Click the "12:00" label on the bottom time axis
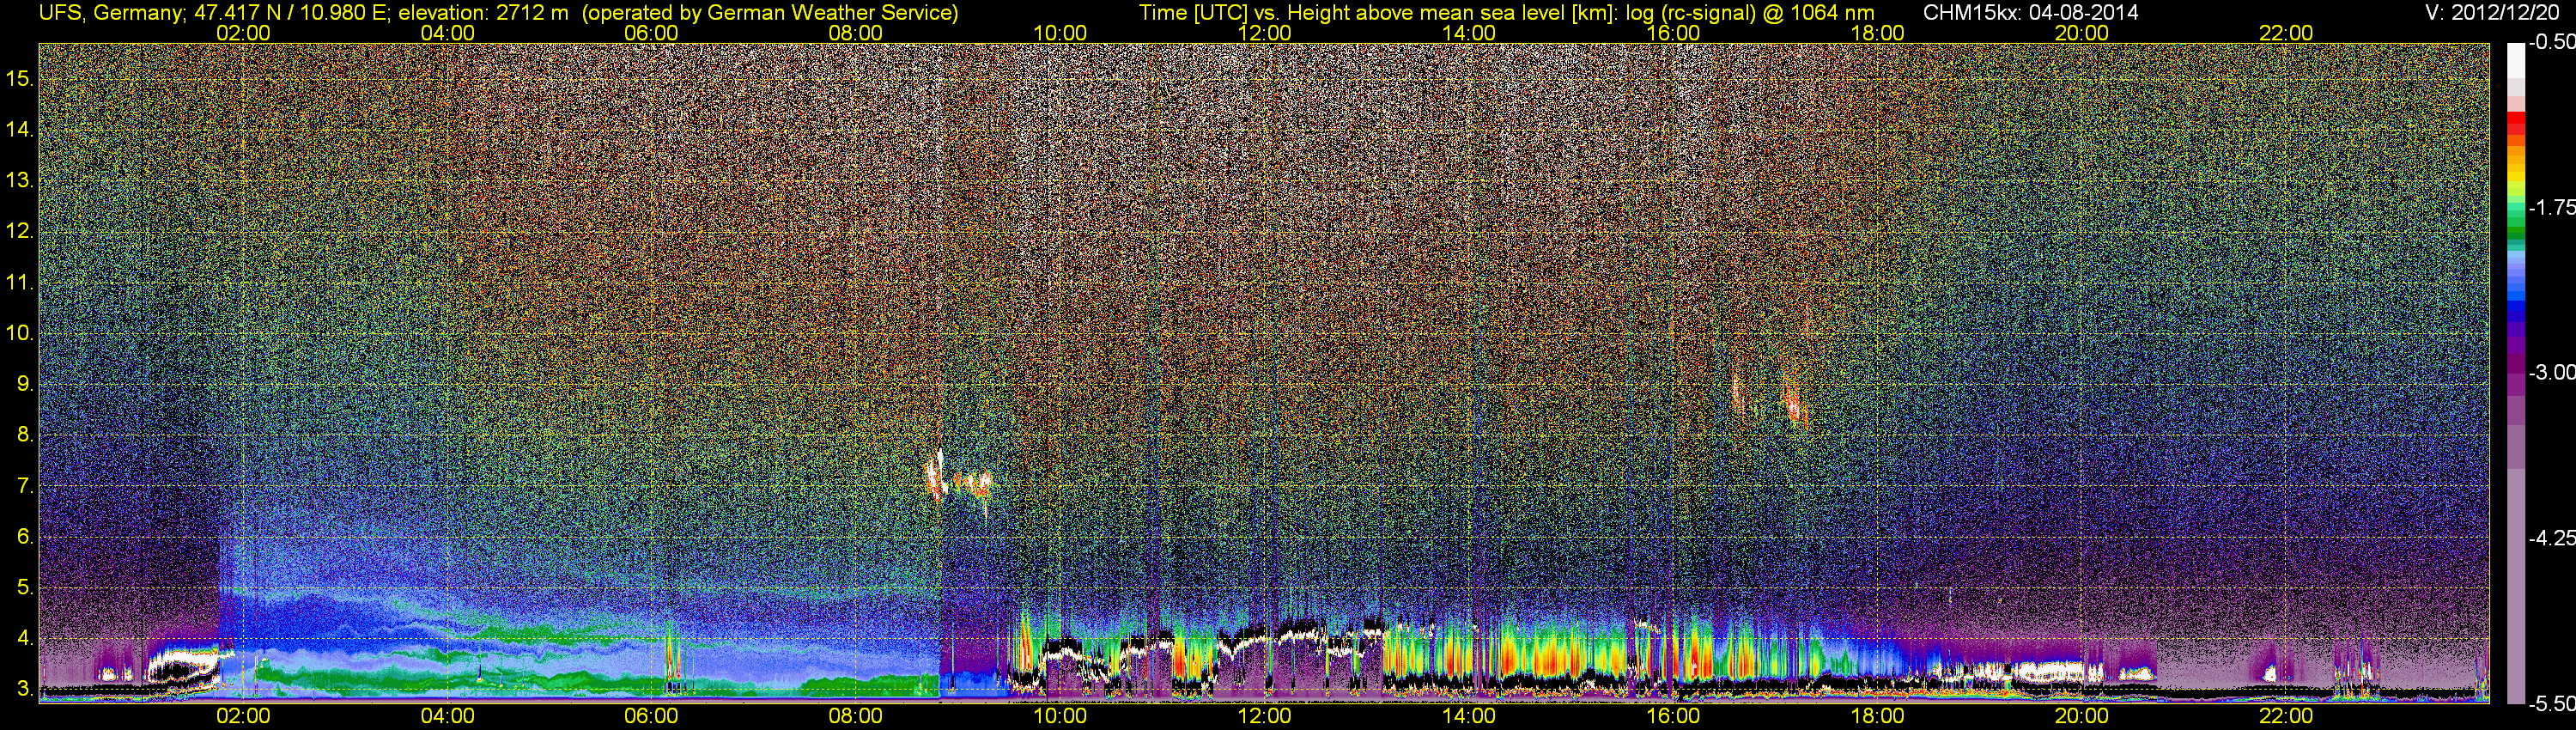Image resolution: width=2576 pixels, height=730 pixels. pyautogui.click(x=1264, y=716)
